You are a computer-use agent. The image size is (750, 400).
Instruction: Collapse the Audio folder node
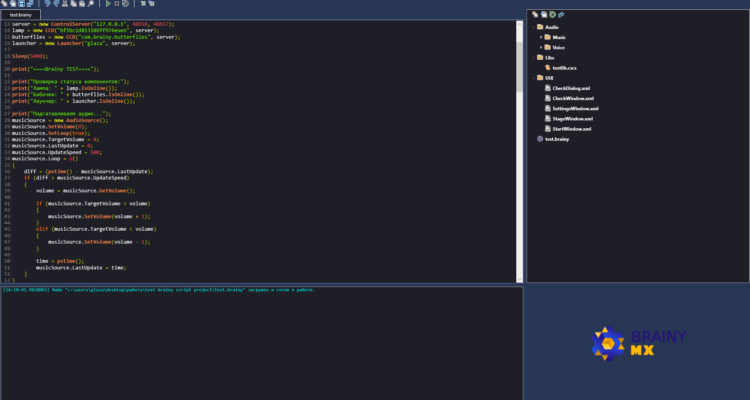534,27
